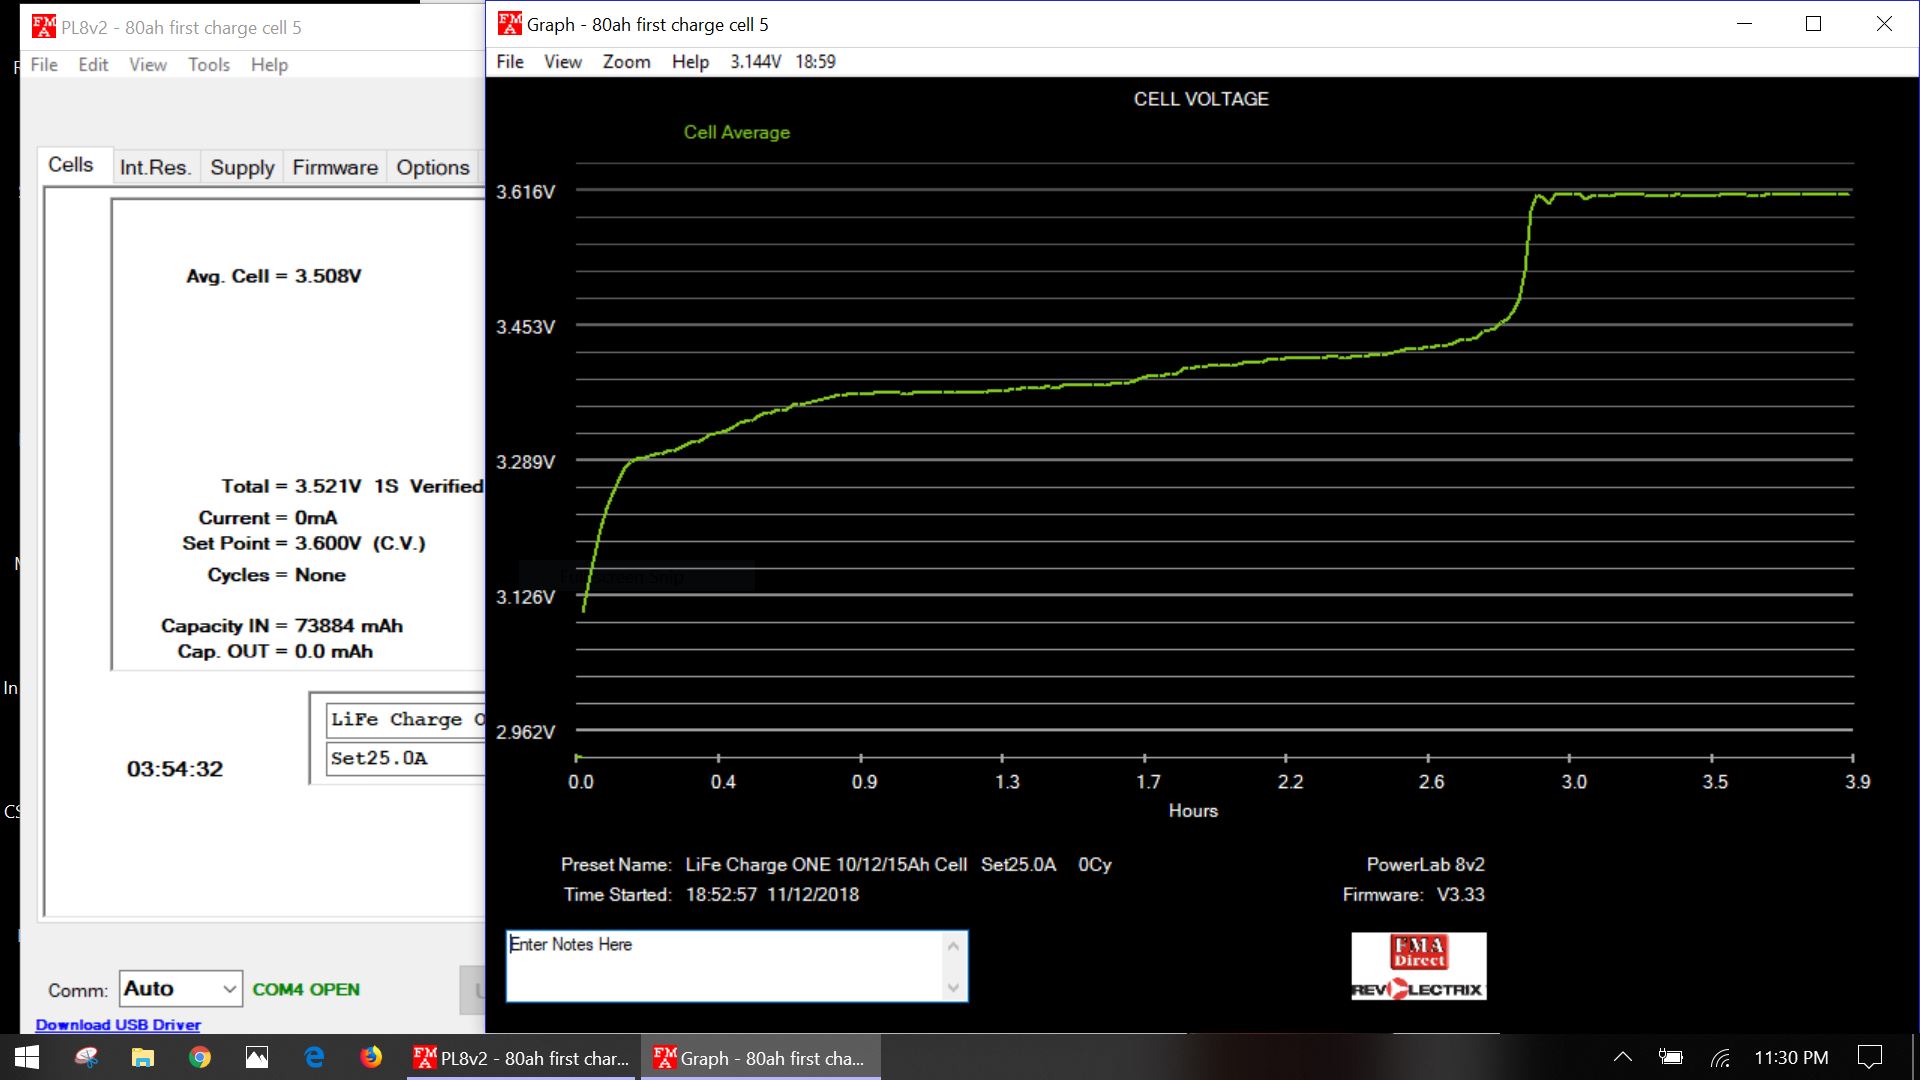Switch to PL8v2 window in taskbar

point(522,1058)
